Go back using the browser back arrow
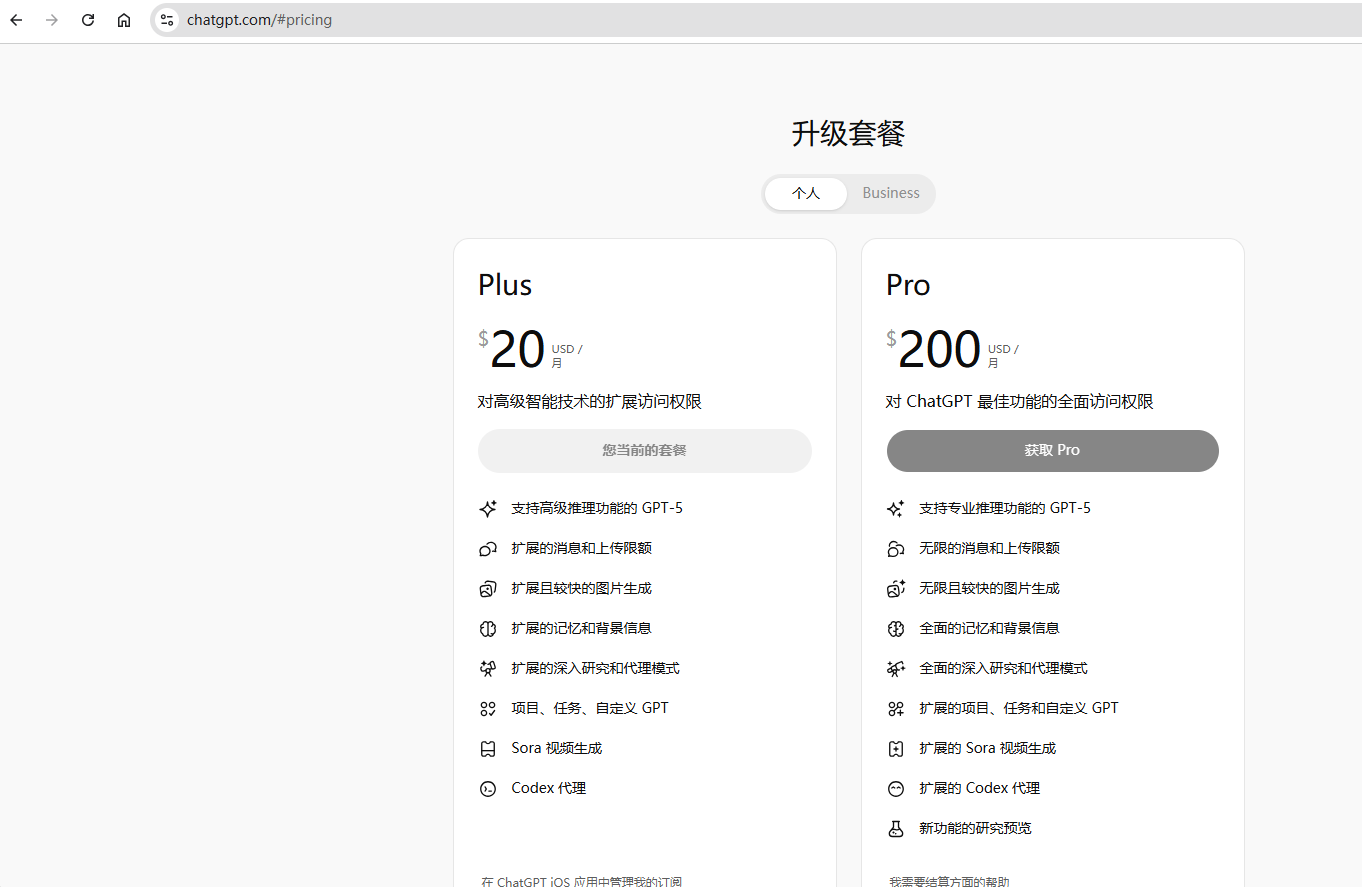Image resolution: width=1362 pixels, height=887 pixels. pos(16,20)
